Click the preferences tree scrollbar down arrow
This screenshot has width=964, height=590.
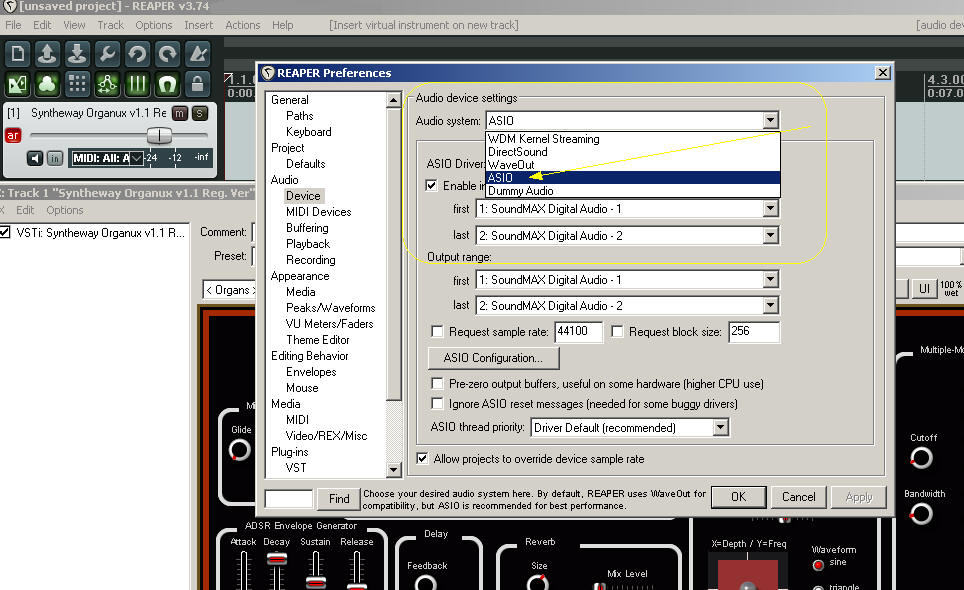(394, 470)
